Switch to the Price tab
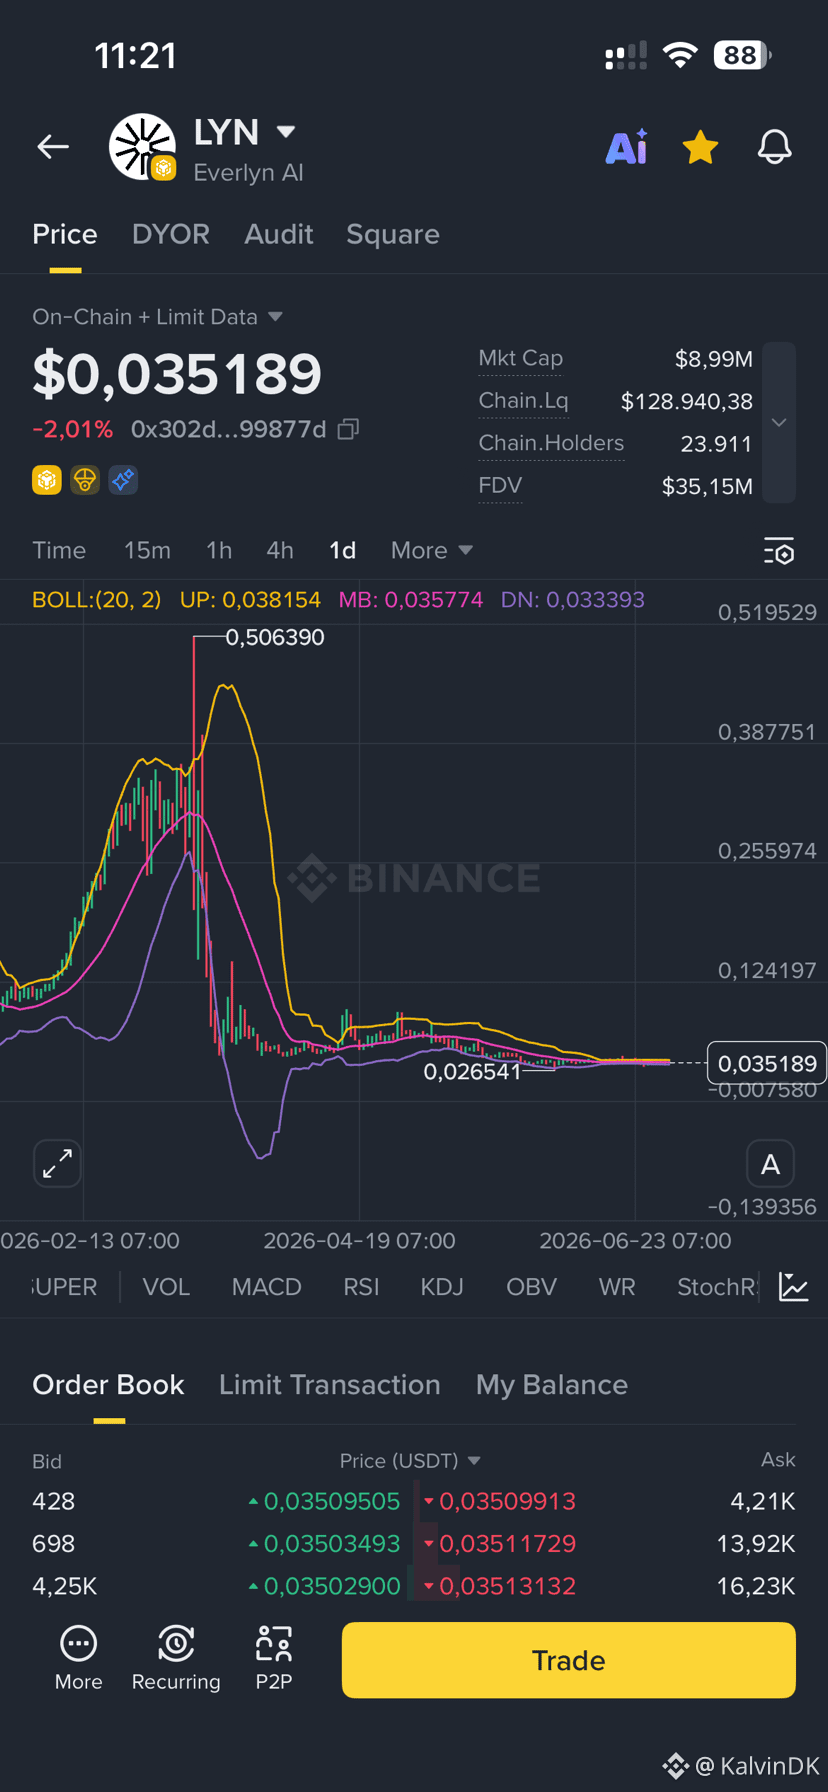The width and height of the screenshot is (828, 1792). pos(65,234)
